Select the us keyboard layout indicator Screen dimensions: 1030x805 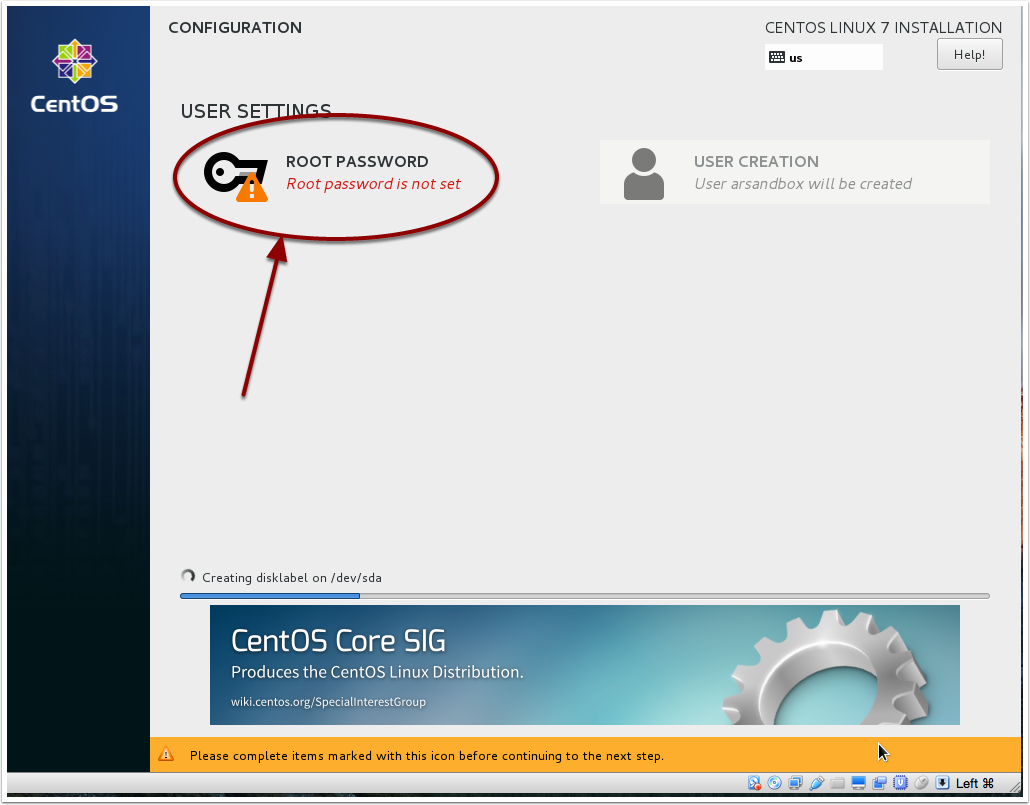824,57
